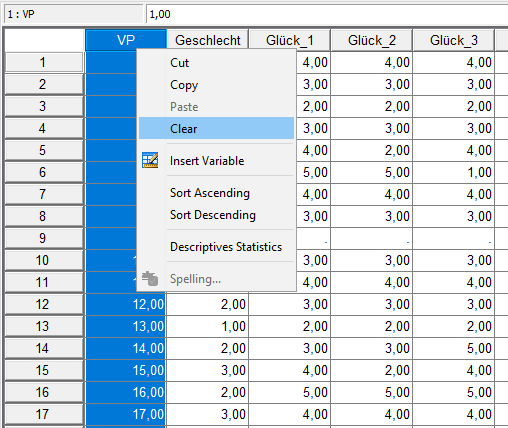This screenshot has height=428, width=508.
Task: Choose Copy from the context menu
Action: (216, 85)
